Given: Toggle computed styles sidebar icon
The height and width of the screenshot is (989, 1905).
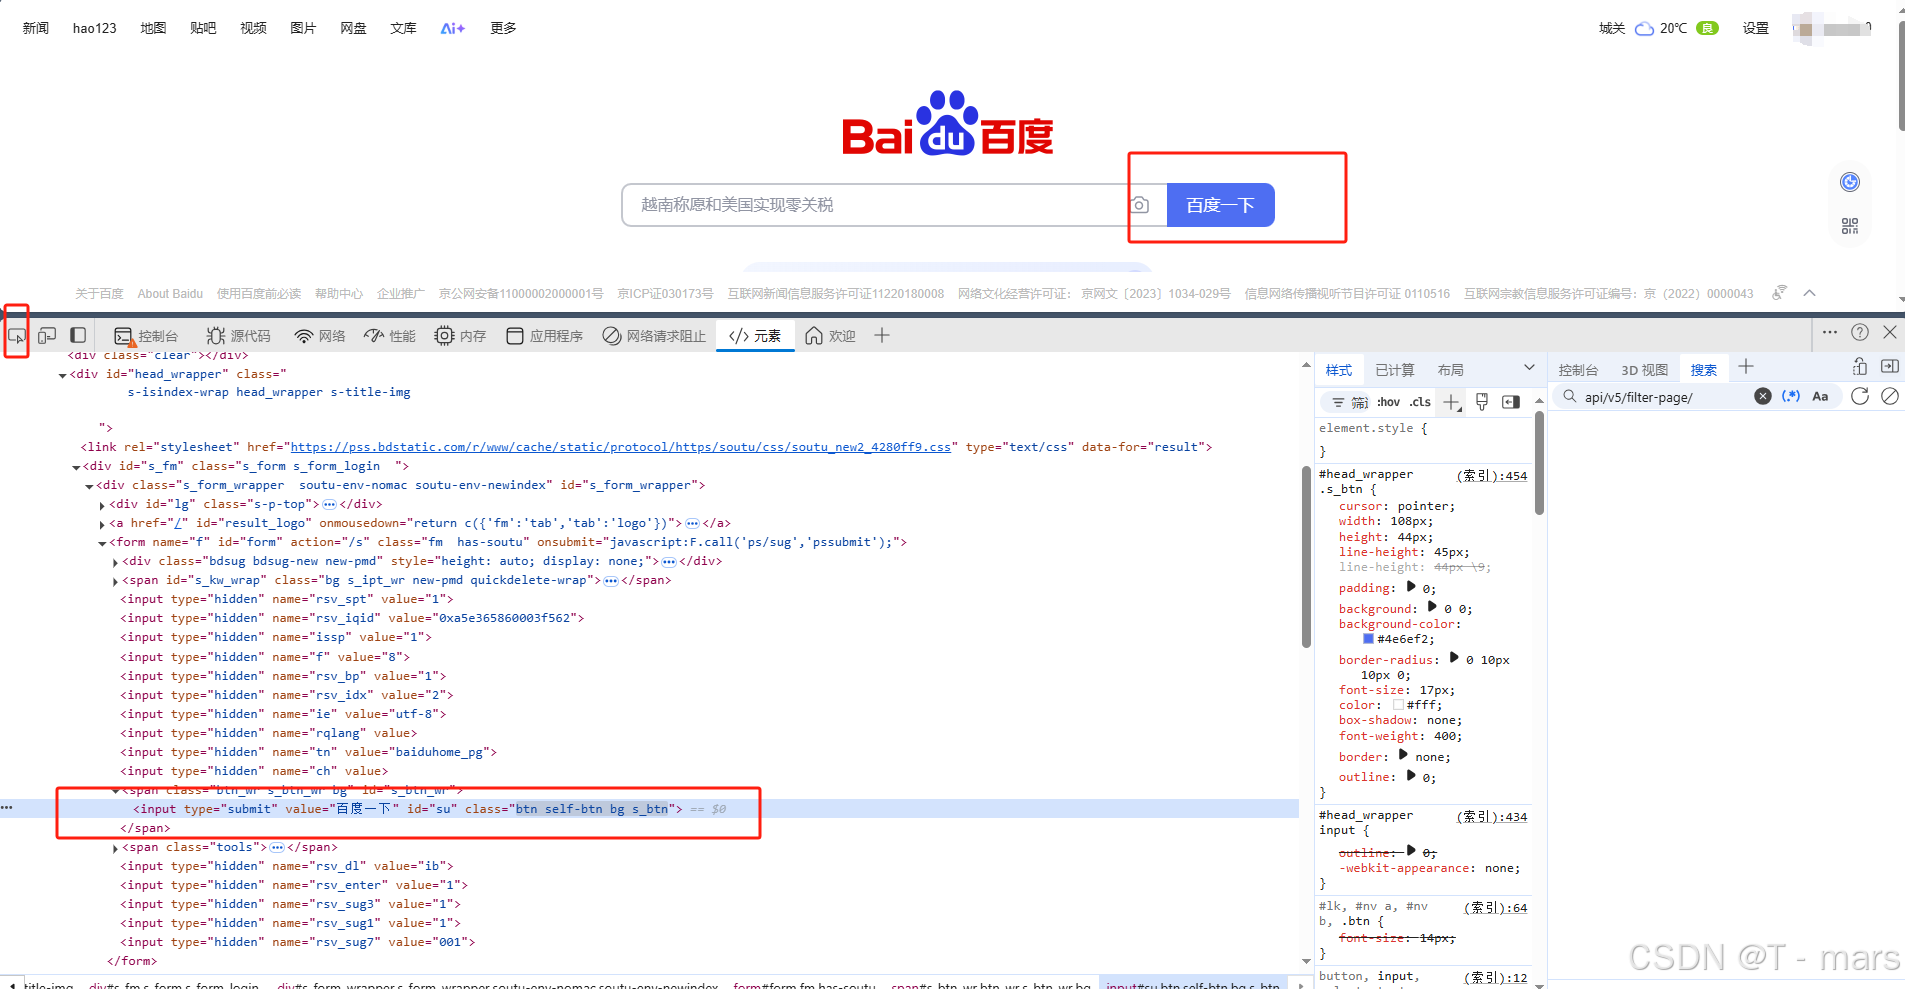Looking at the screenshot, I should pos(1511,402).
